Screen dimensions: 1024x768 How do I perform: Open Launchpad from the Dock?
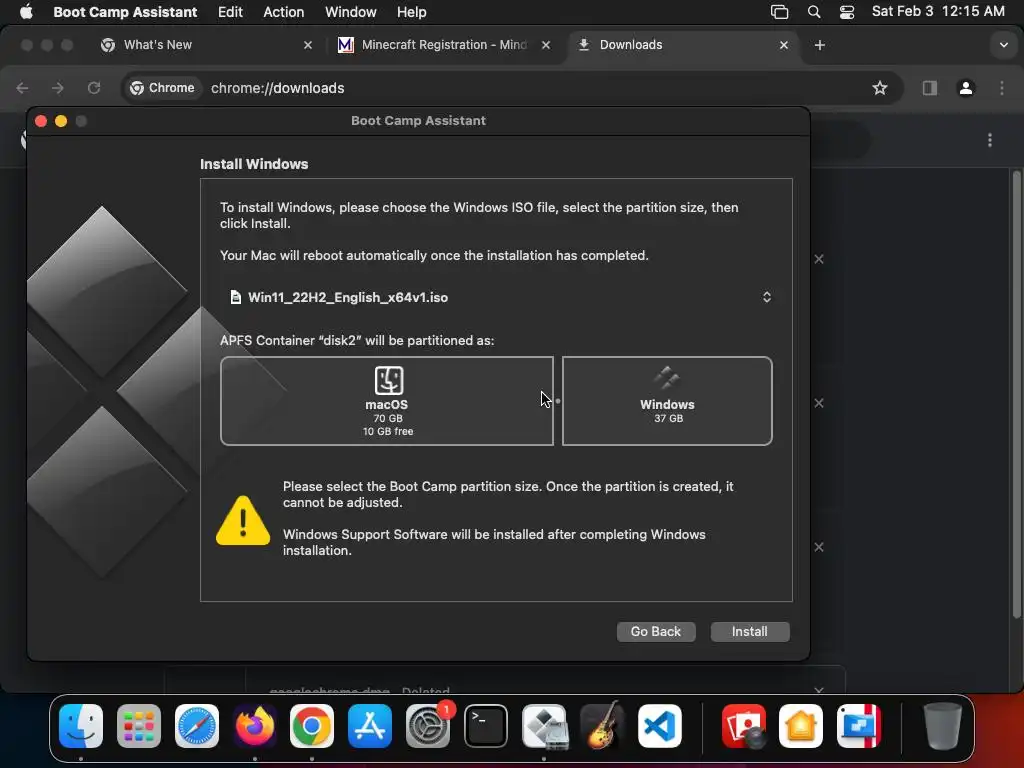[139, 726]
